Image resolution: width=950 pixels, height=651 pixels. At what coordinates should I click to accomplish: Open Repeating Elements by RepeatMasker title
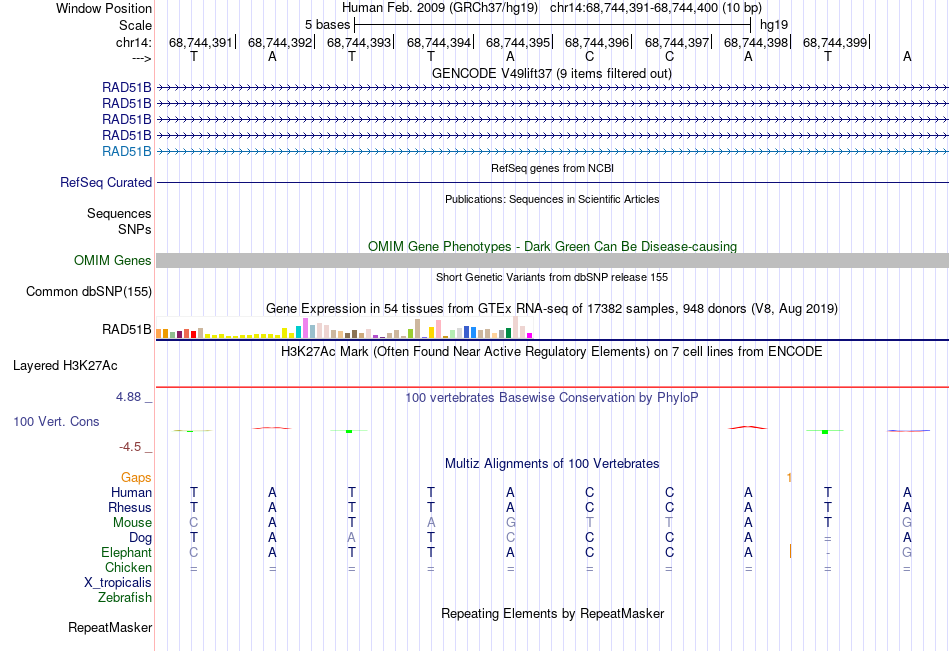552,613
